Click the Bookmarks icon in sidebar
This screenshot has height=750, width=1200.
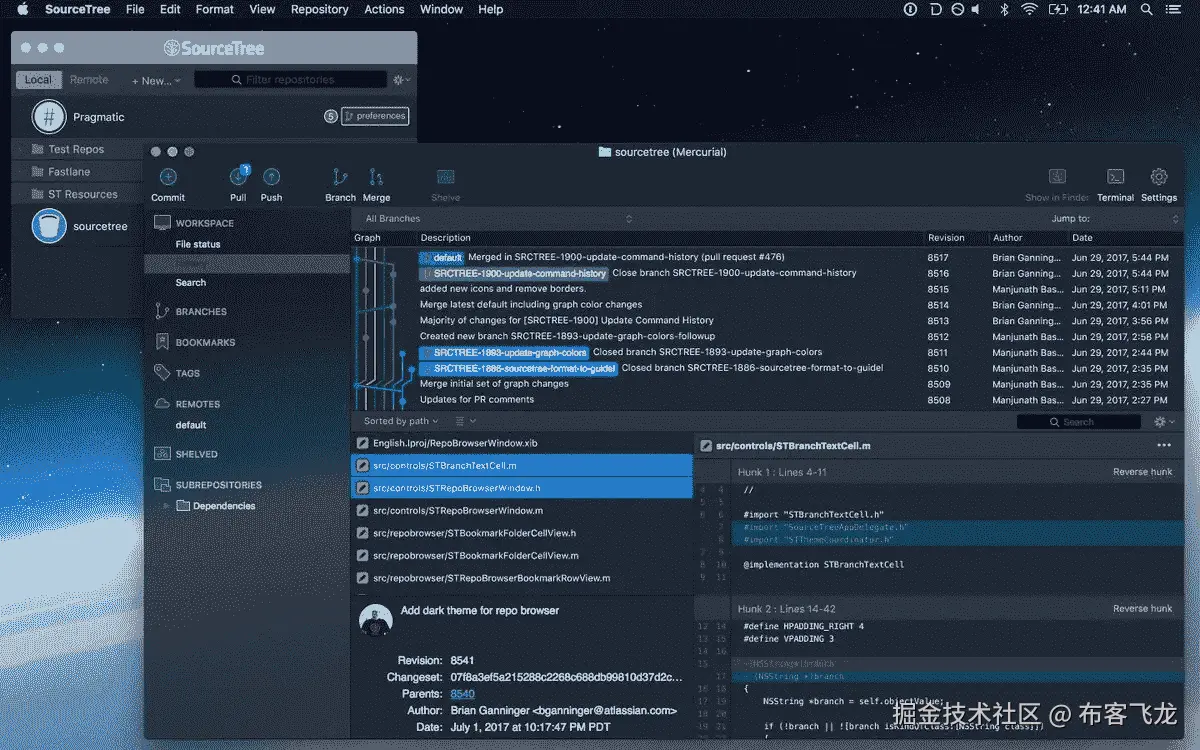(162, 342)
